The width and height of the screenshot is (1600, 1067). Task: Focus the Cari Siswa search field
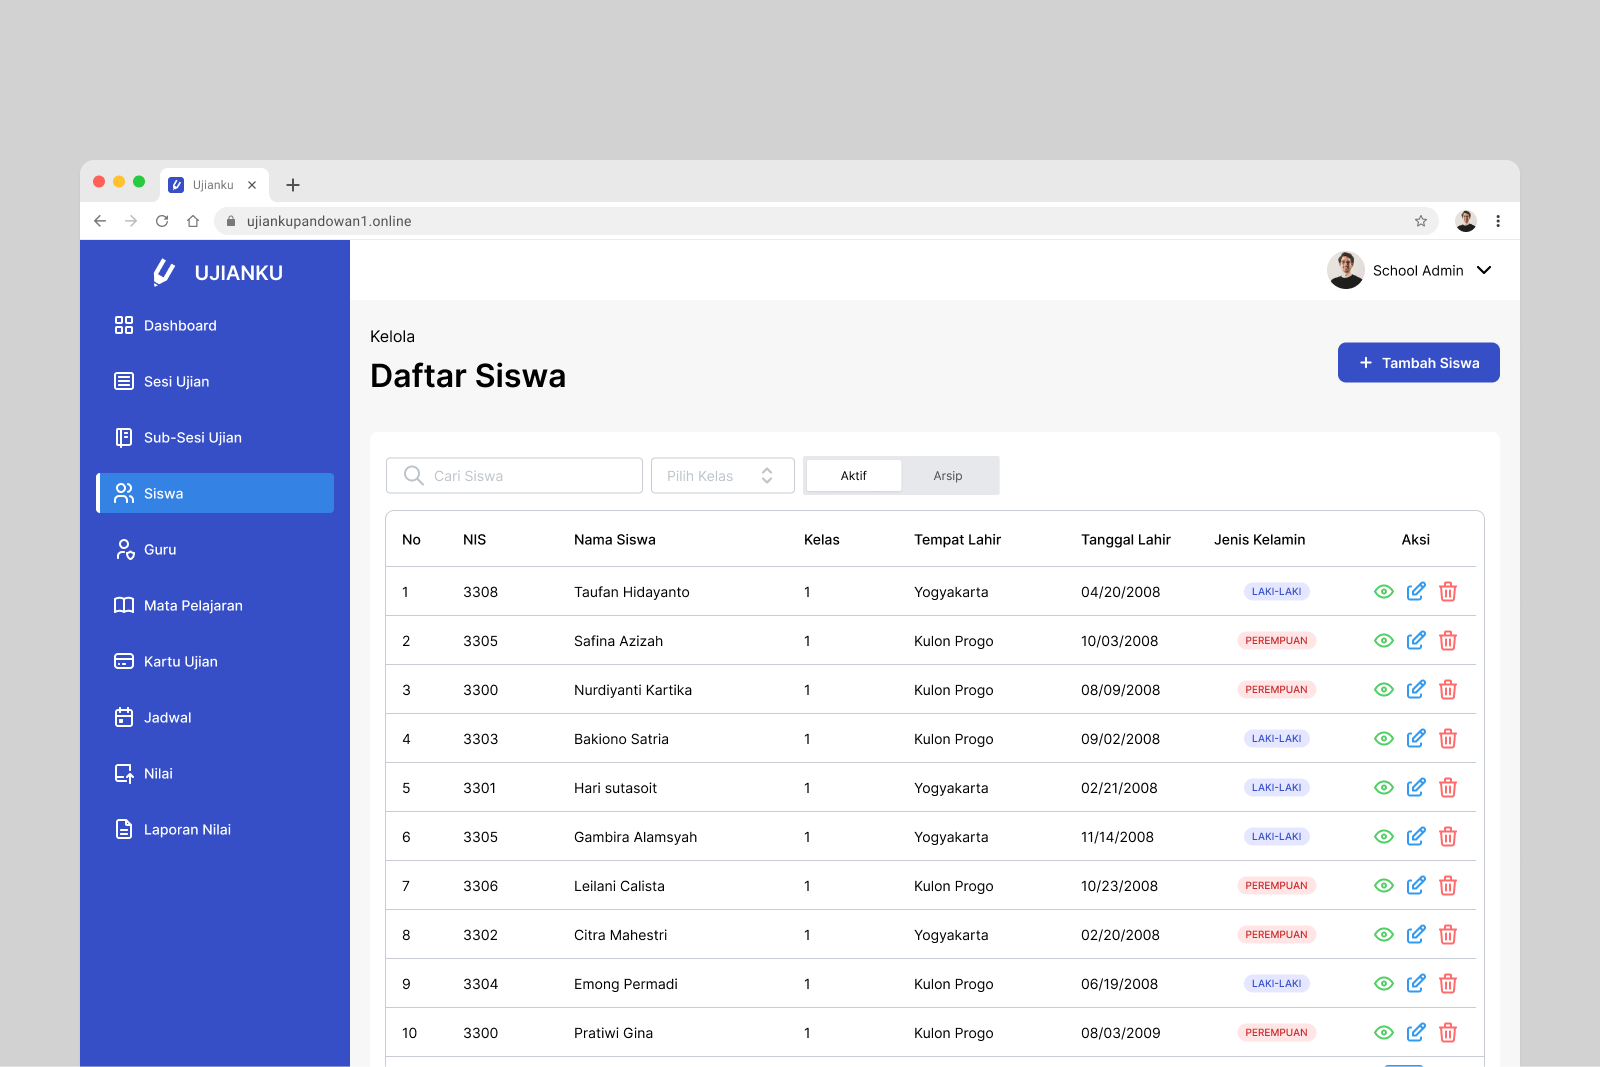530,476
